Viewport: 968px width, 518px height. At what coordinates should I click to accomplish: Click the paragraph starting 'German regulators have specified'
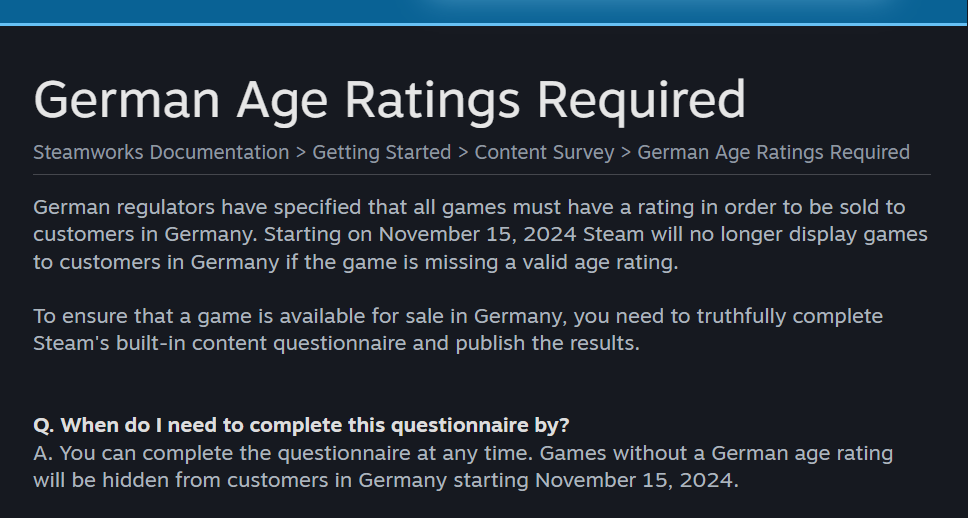480,235
